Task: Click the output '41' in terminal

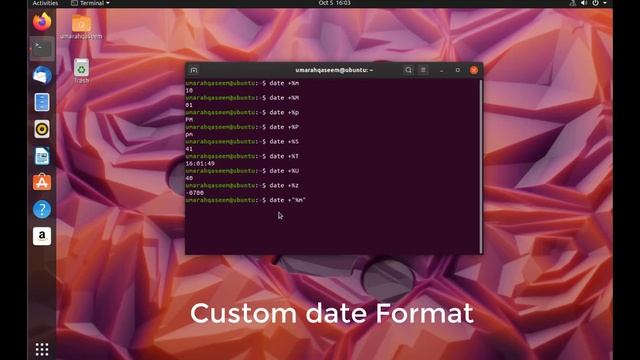Action: (189, 149)
